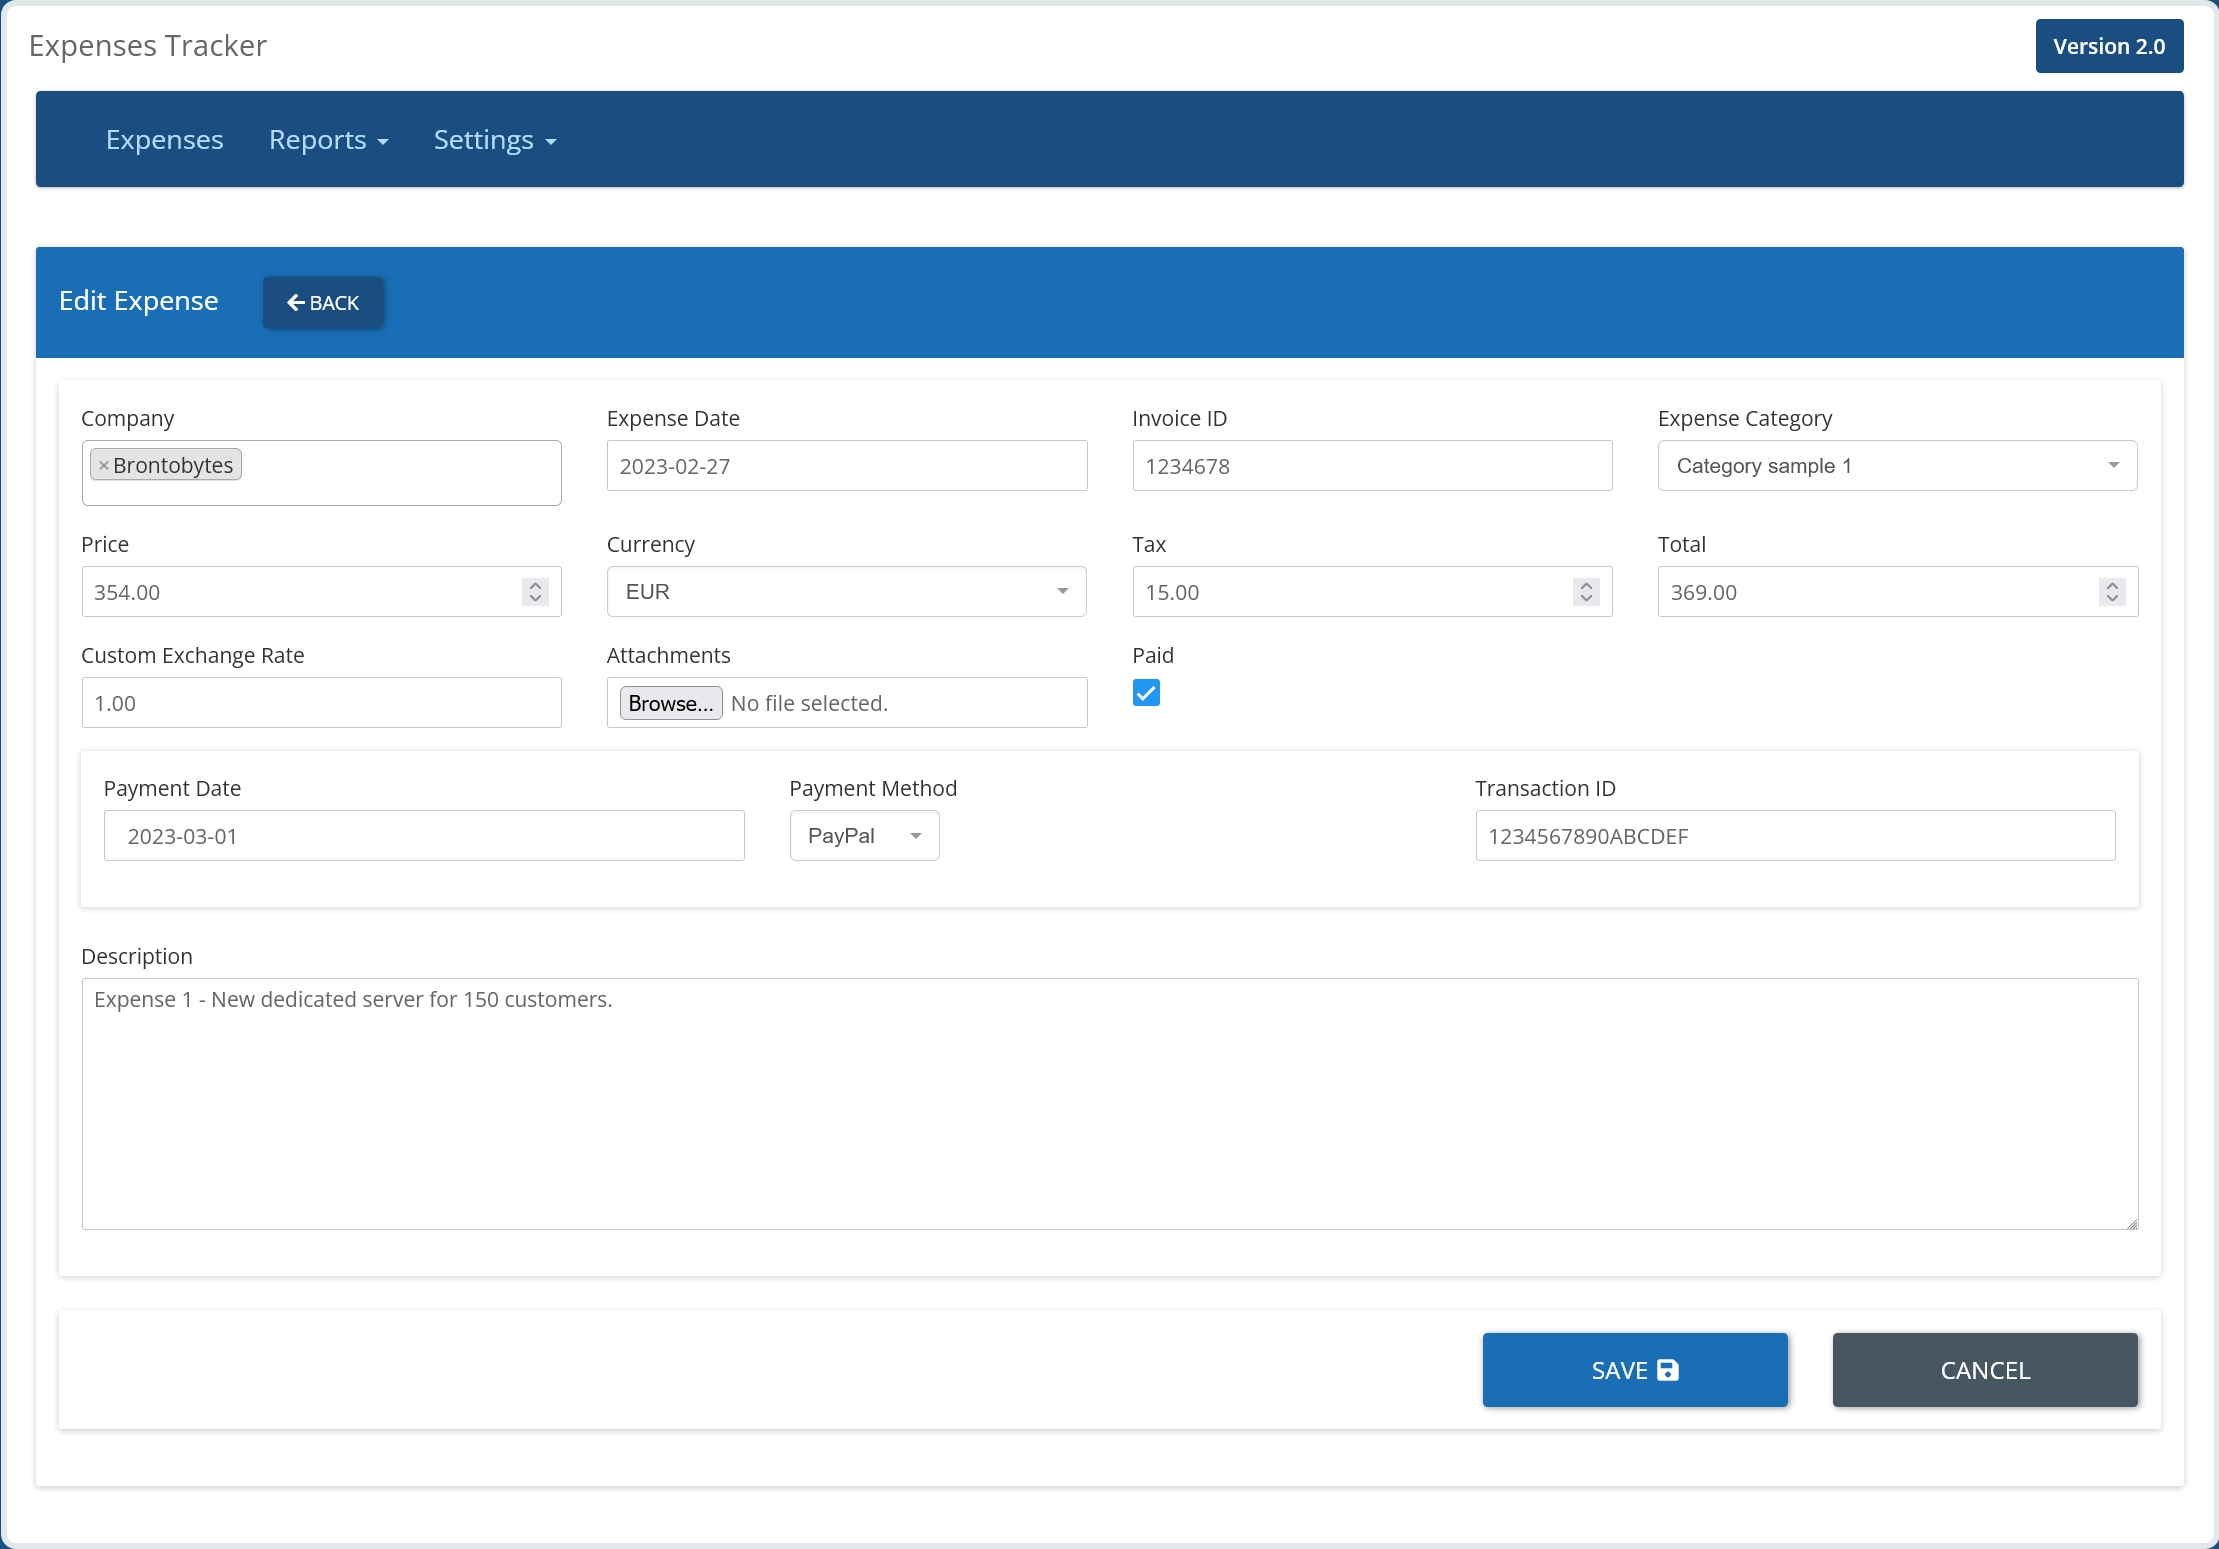
Task: Select the Payment Date field
Action: 424,836
